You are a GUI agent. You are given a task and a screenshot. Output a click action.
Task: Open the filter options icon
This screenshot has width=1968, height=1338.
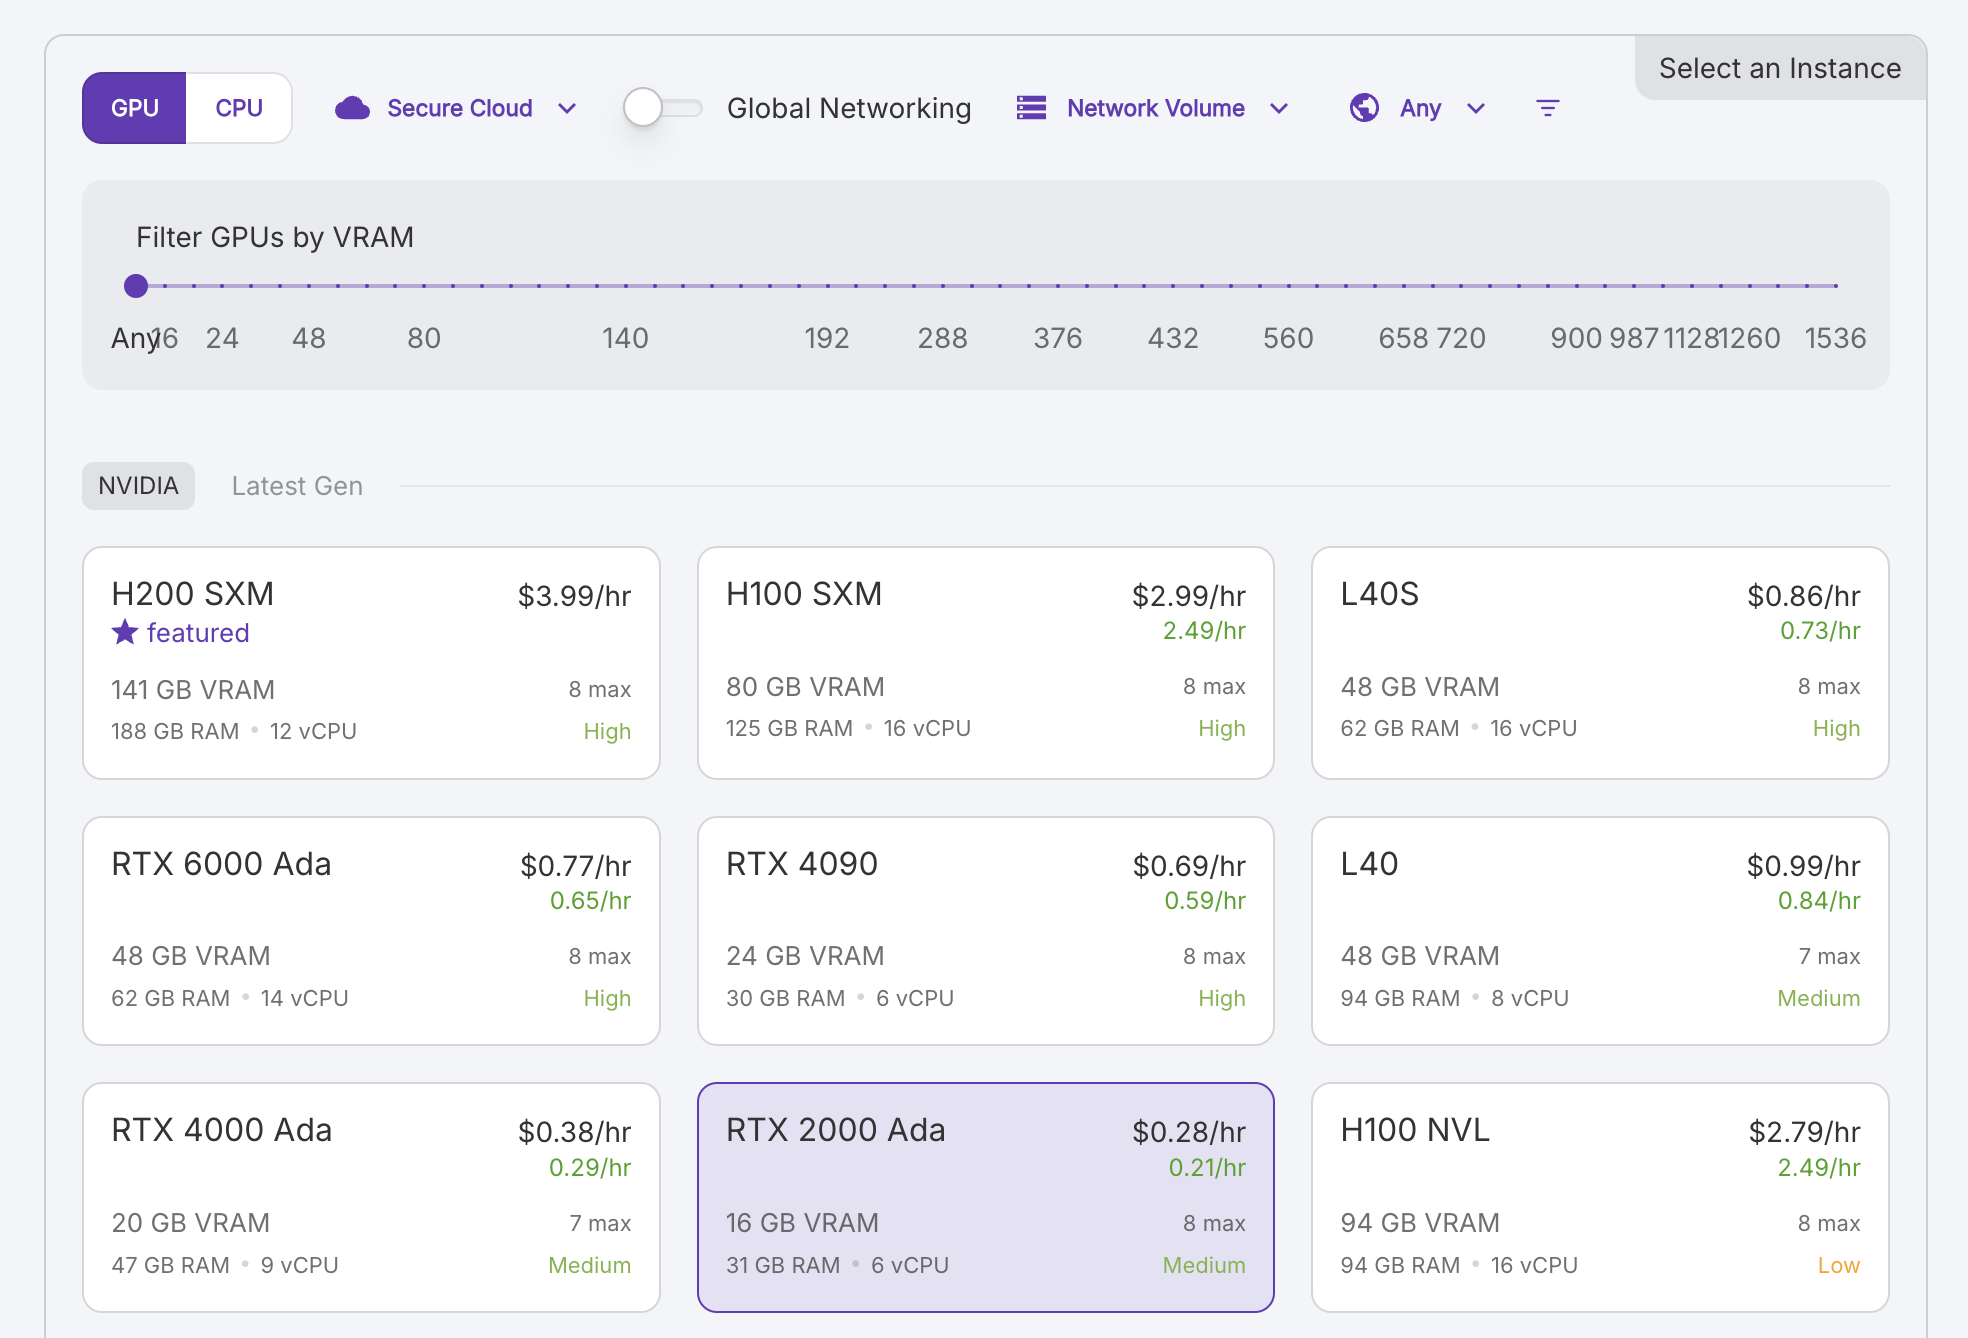1547,108
